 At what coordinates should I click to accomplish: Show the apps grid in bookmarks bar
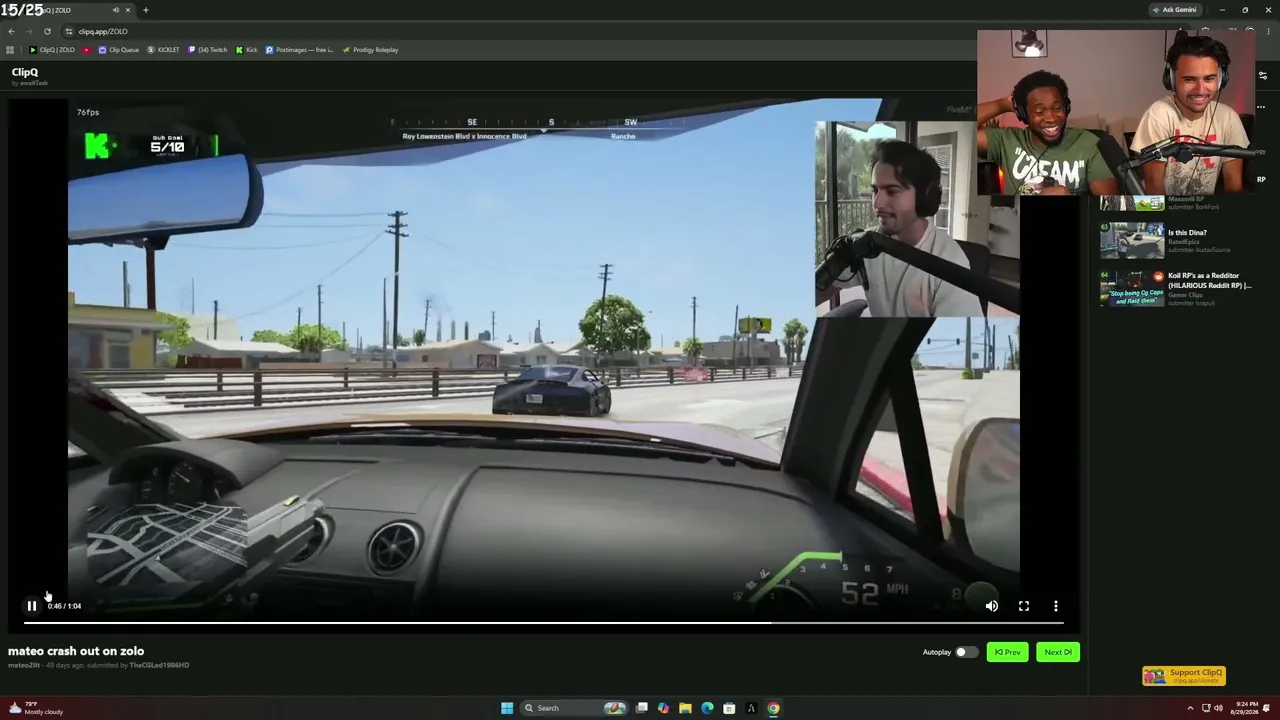(x=10, y=50)
